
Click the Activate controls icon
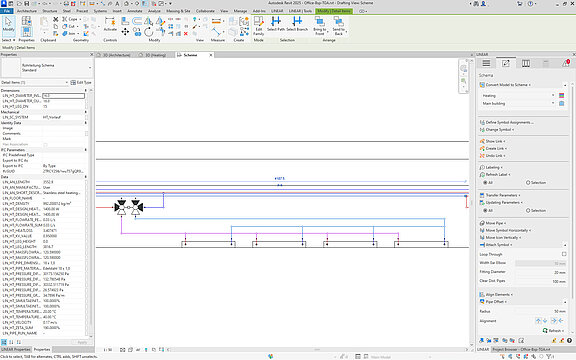110,24
